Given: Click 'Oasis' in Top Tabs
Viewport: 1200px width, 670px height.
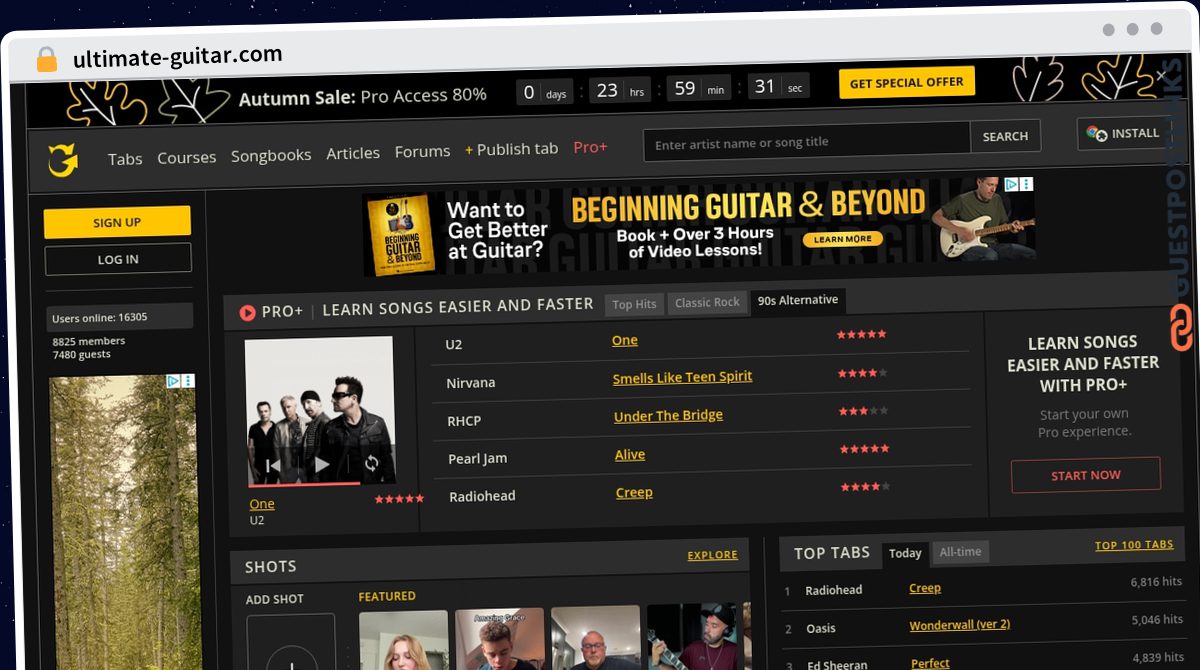Looking at the screenshot, I should pyautogui.click(x=820, y=628).
